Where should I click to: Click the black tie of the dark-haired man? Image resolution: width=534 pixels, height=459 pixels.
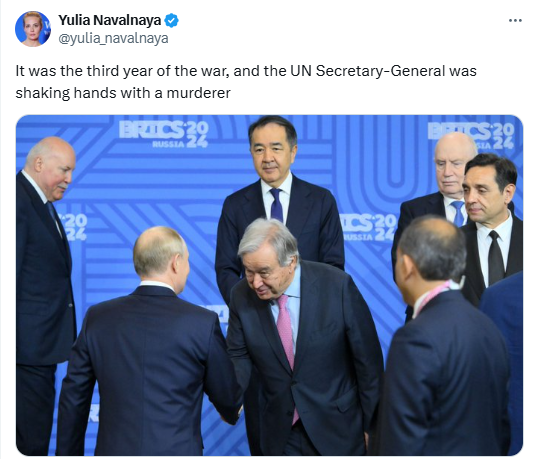click(x=495, y=257)
